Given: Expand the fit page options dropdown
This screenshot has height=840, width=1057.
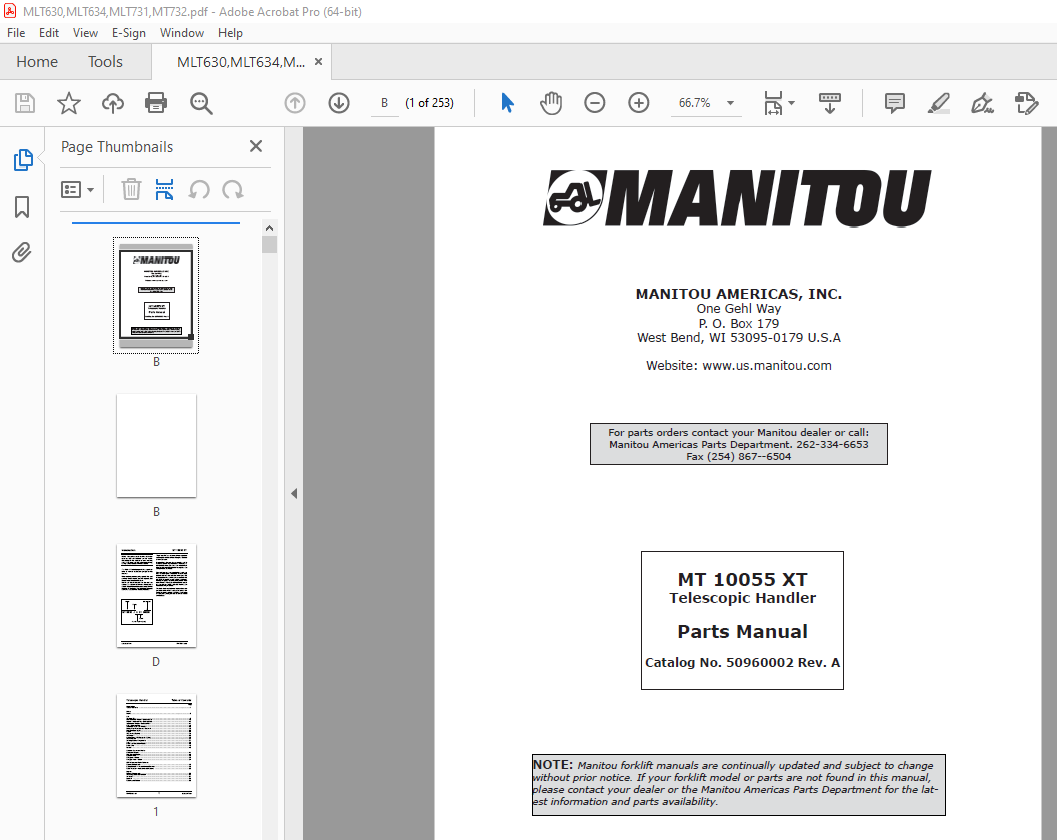Looking at the screenshot, I should (791, 103).
